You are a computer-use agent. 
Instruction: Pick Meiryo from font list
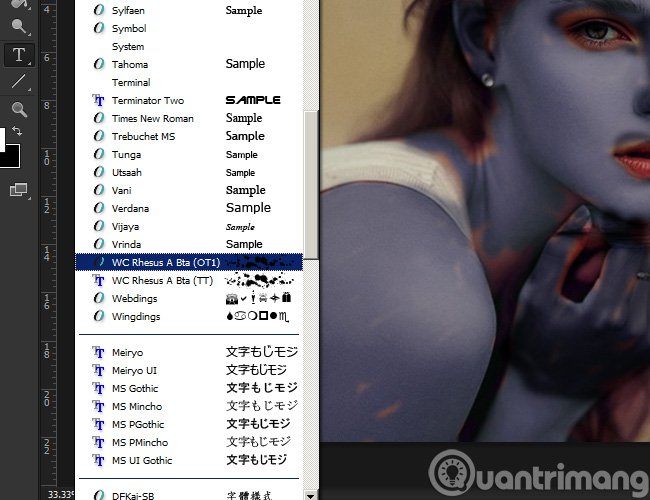pyautogui.click(x=189, y=352)
